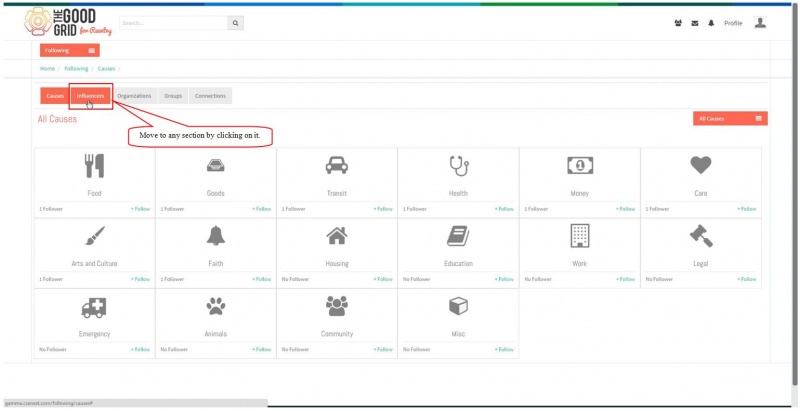The image size is (800, 411).
Task: Open the messages envelope icon
Action: [695, 23]
